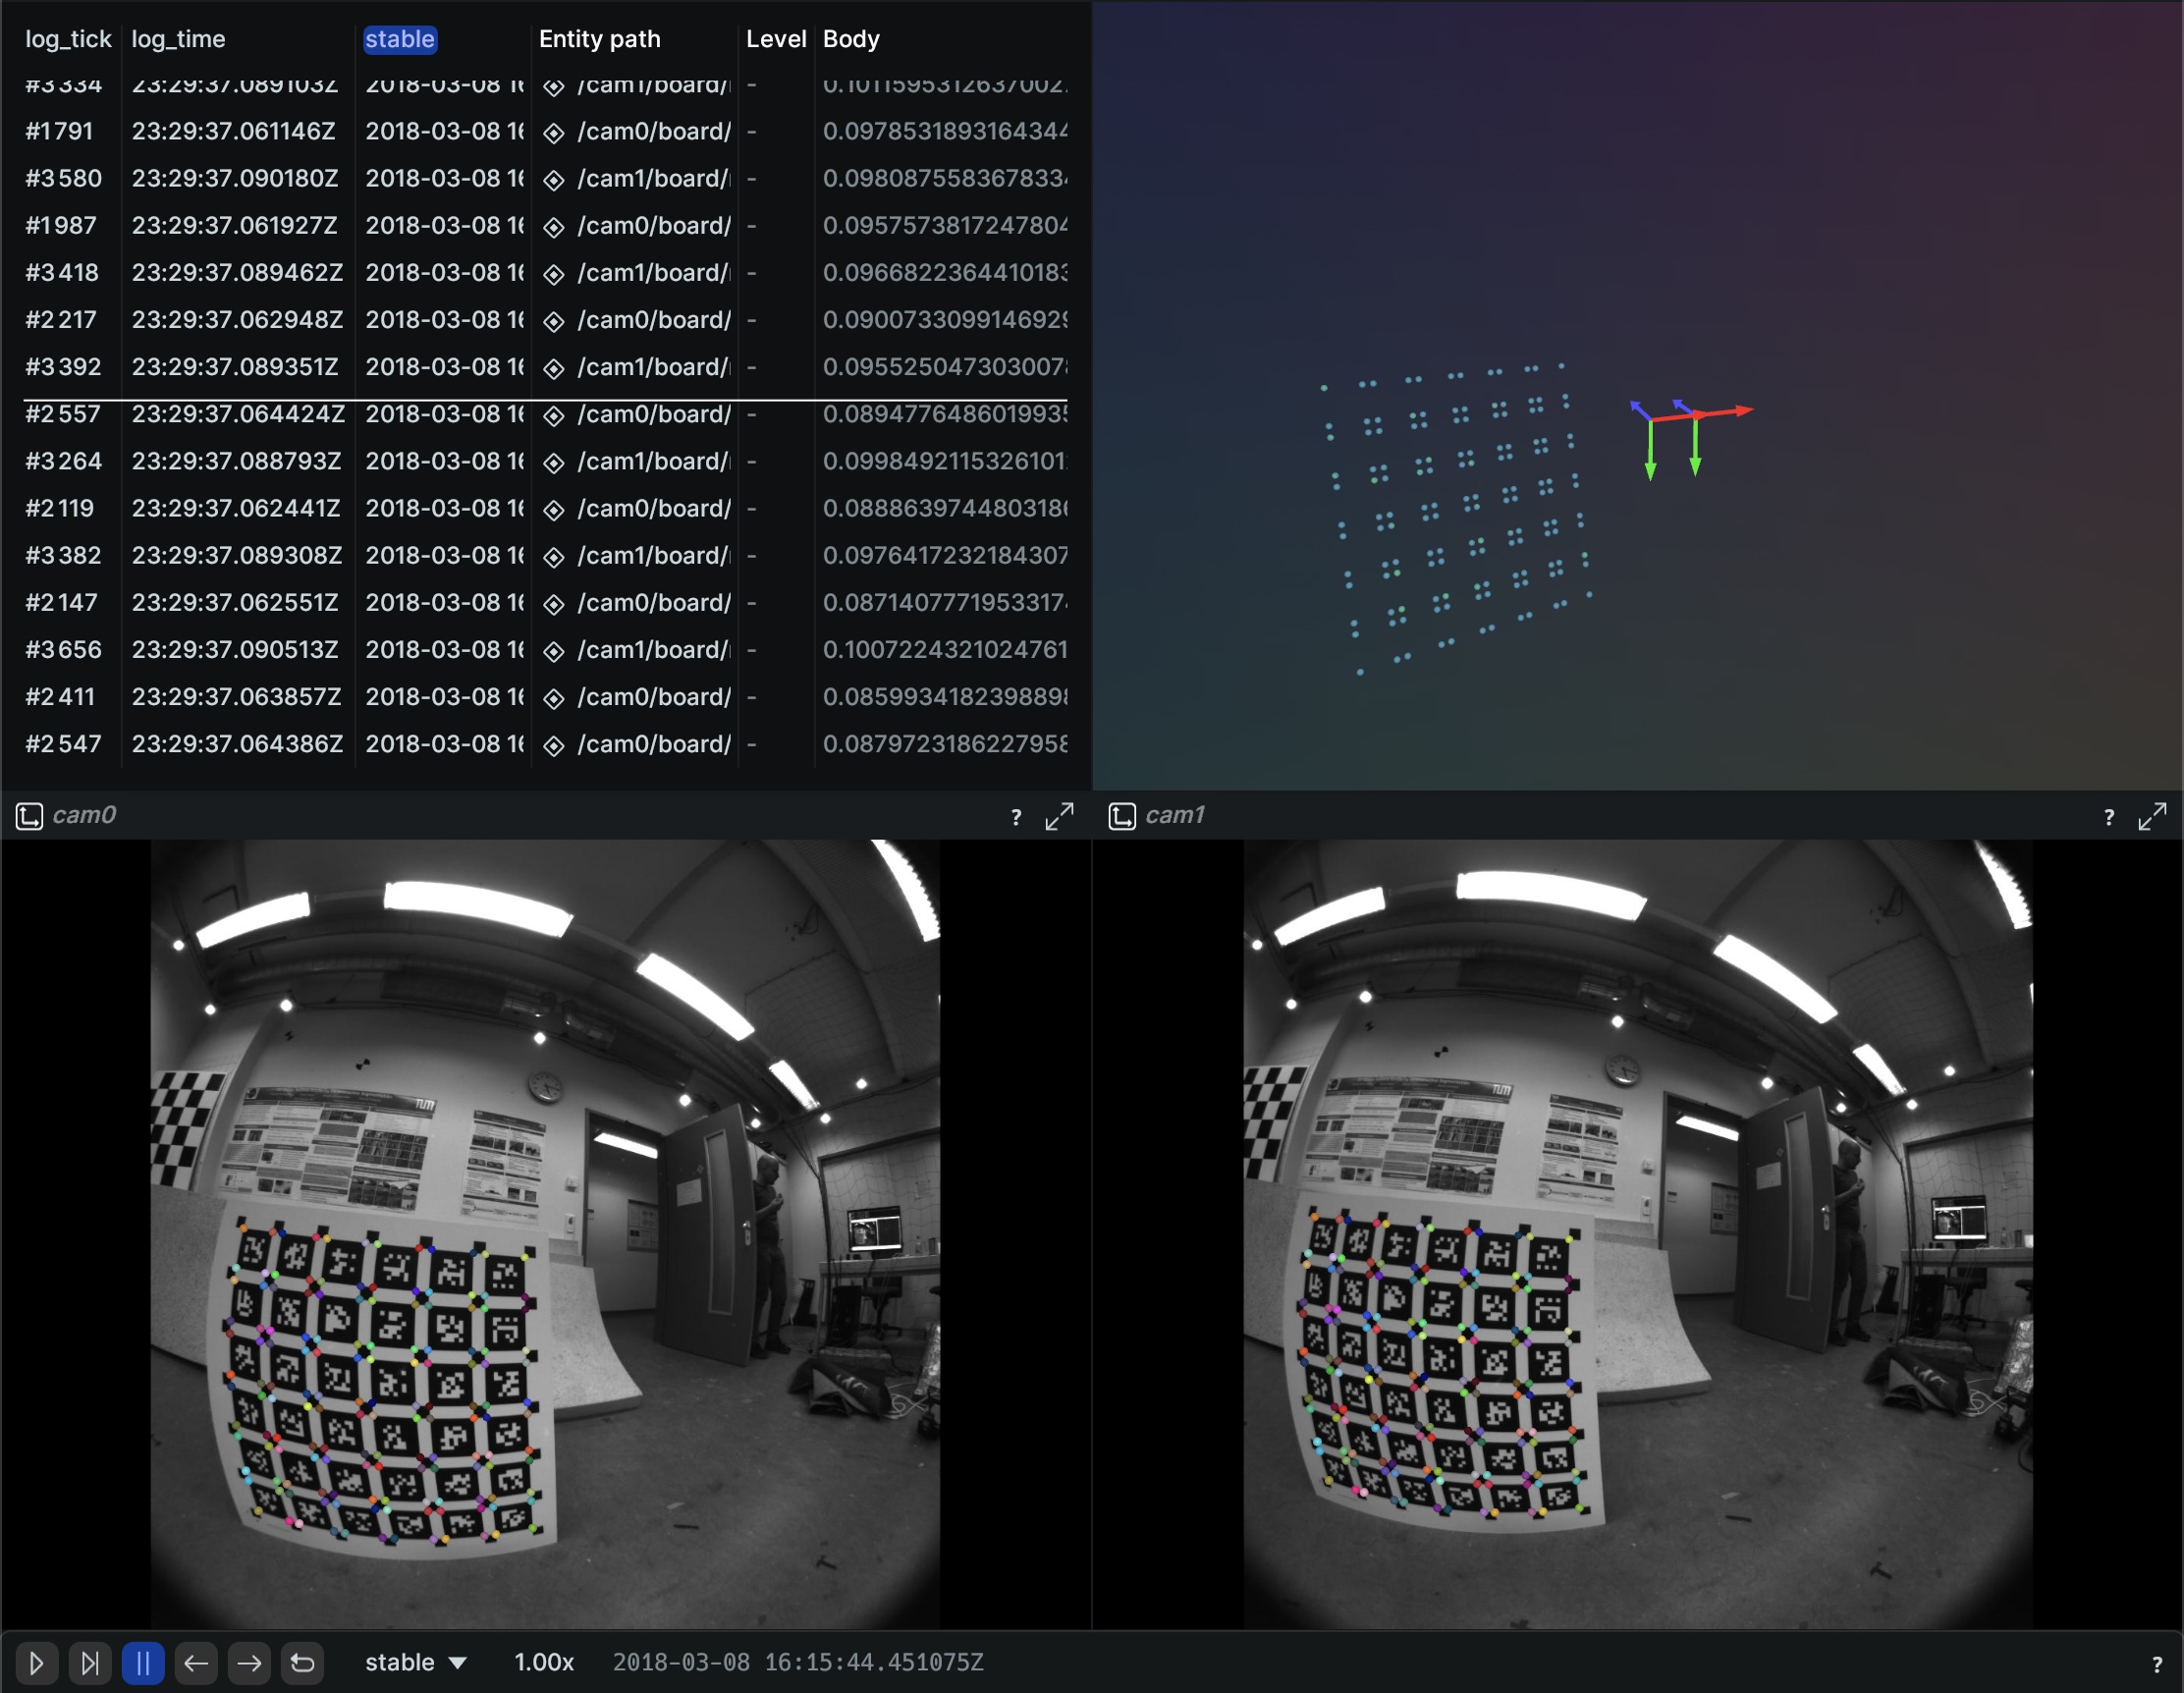
Task: Click entity icon in row #2411
Action: [x=554, y=698]
